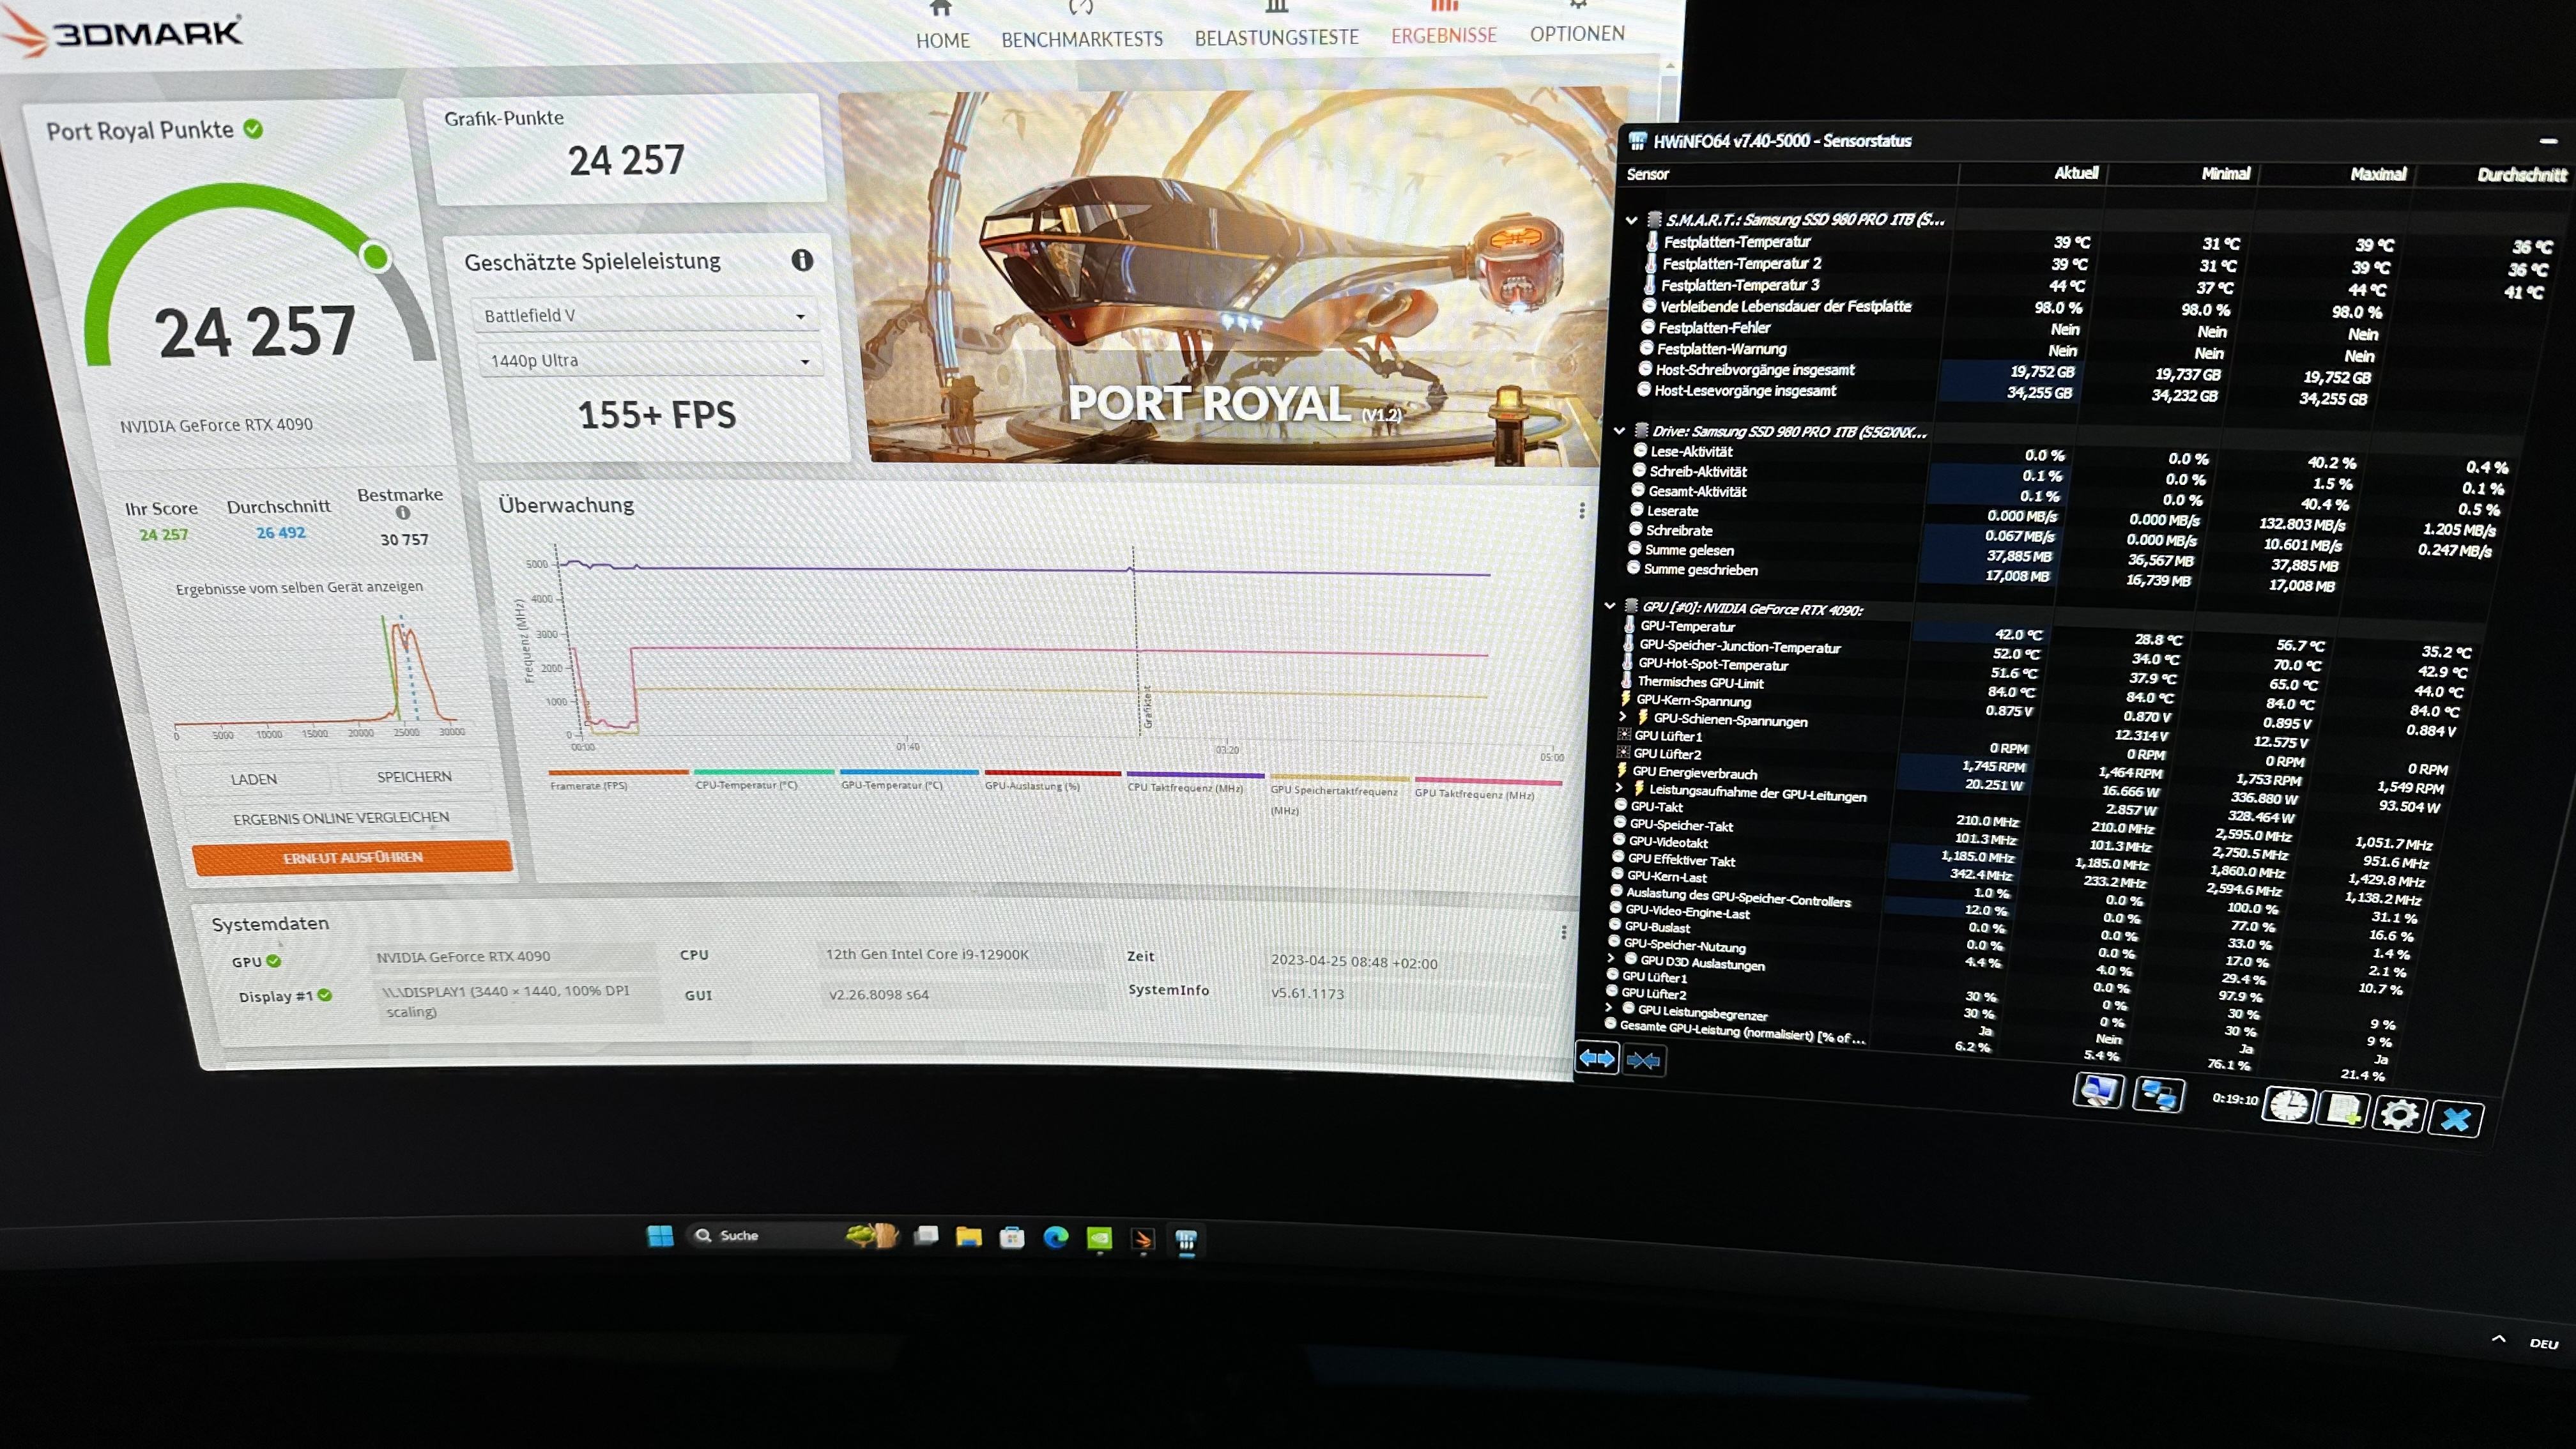The image size is (2576, 1449).
Task: Click HWiNFO reset clock icon
Action: tap(2288, 1106)
